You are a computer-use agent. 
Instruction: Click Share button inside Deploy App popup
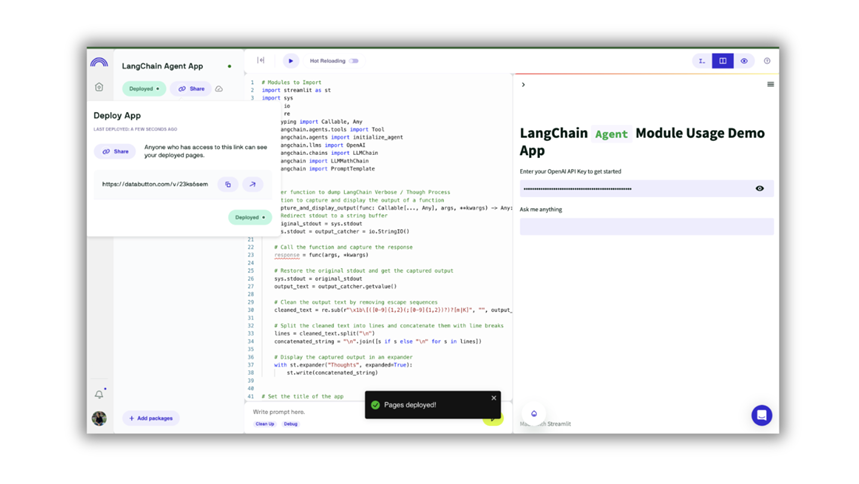tap(115, 151)
